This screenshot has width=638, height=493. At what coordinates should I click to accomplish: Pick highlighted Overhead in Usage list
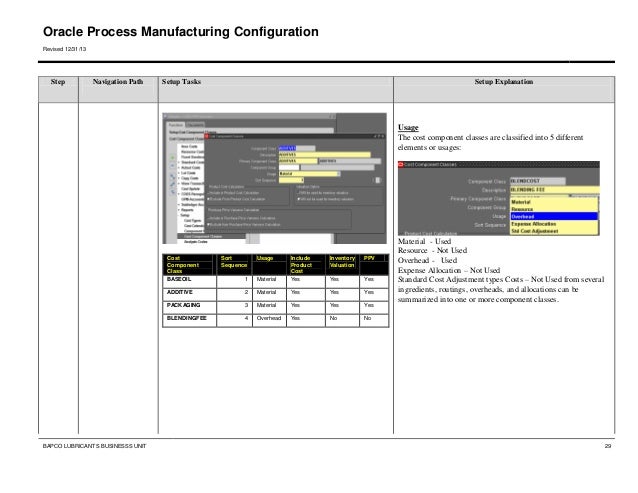pyautogui.click(x=554, y=216)
